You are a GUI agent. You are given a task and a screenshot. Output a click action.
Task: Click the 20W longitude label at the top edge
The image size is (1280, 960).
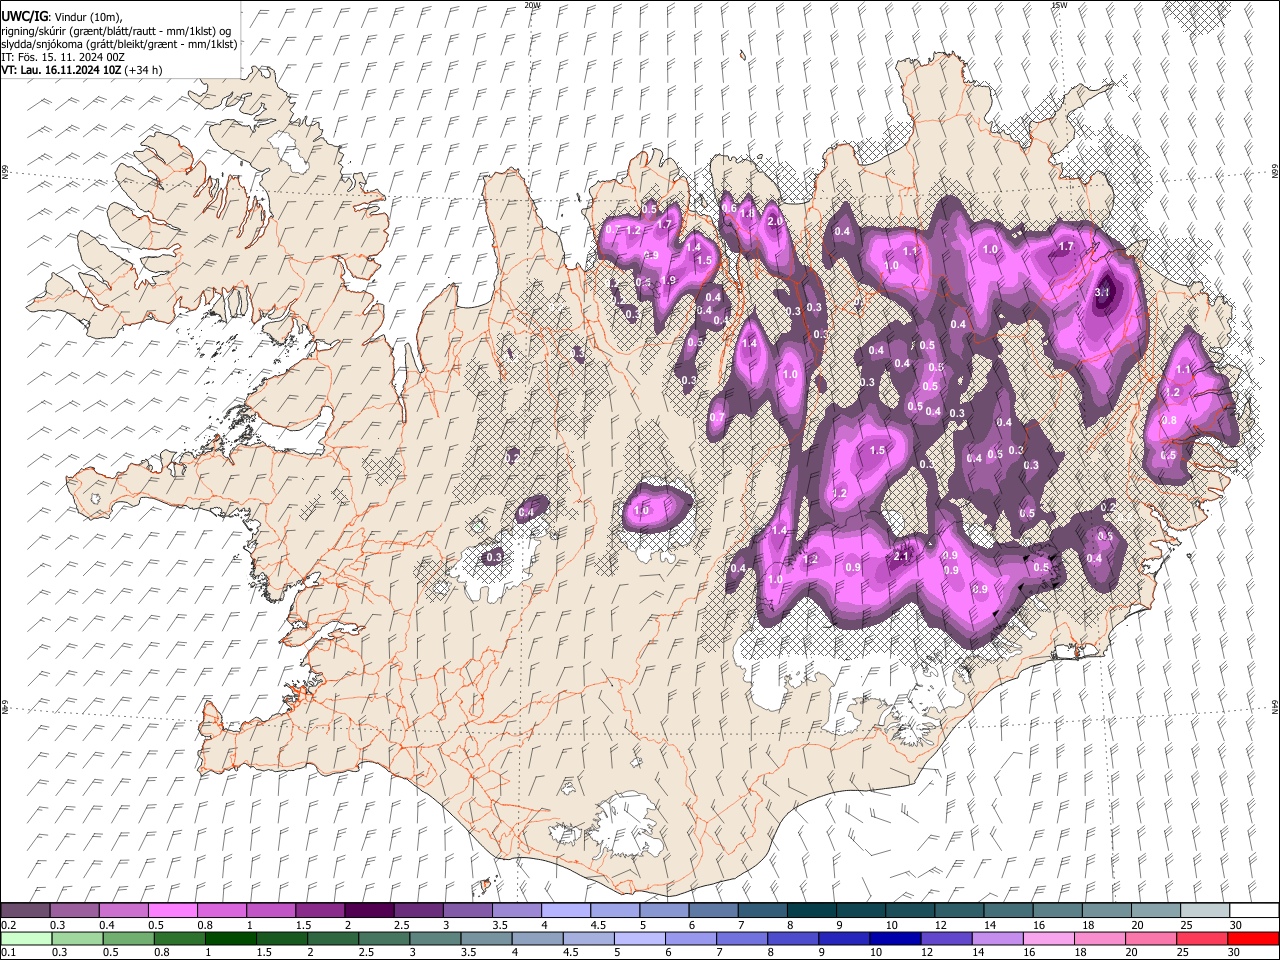pyautogui.click(x=532, y=5)
